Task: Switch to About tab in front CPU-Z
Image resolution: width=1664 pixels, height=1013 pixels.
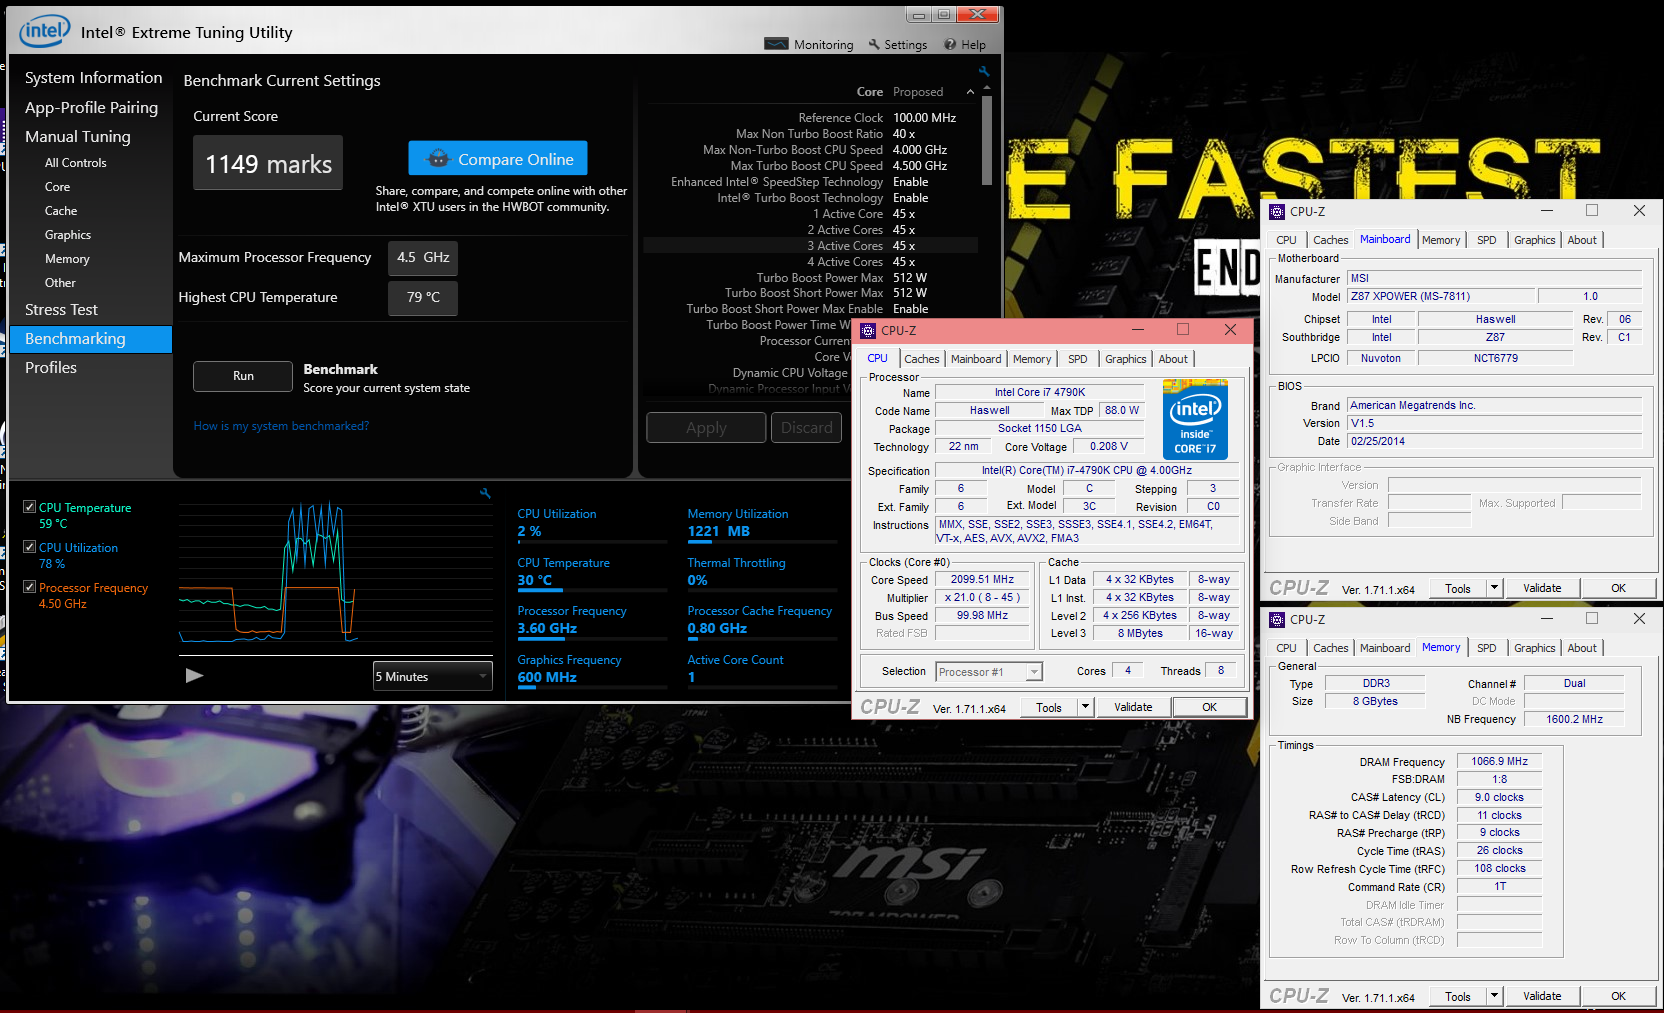Action: pos(1173,359)
